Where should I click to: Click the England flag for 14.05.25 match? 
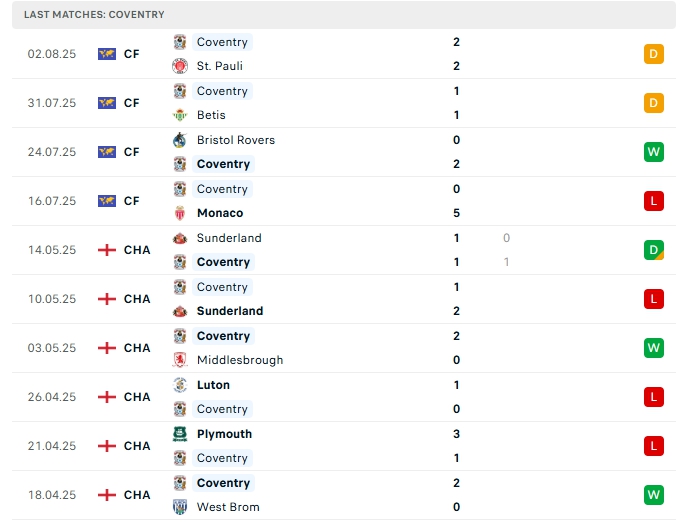[x=107, y=250]
